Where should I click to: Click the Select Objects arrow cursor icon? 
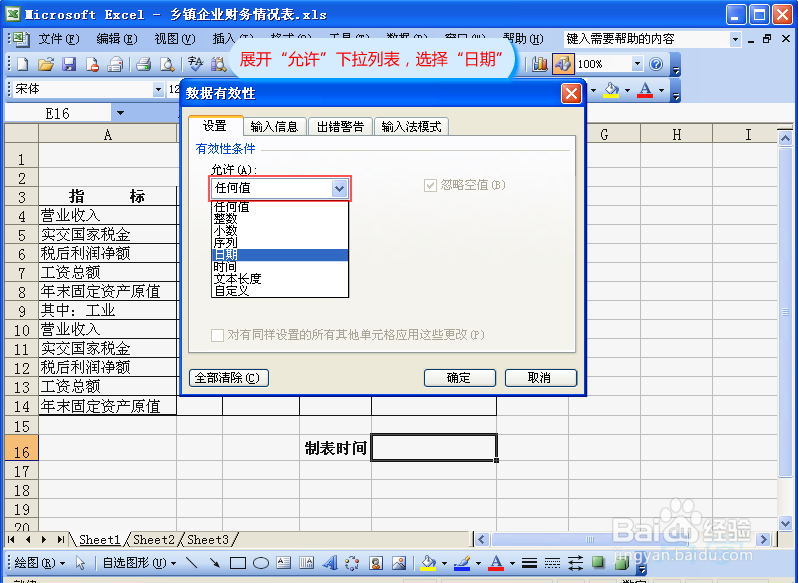click(80, 563)
